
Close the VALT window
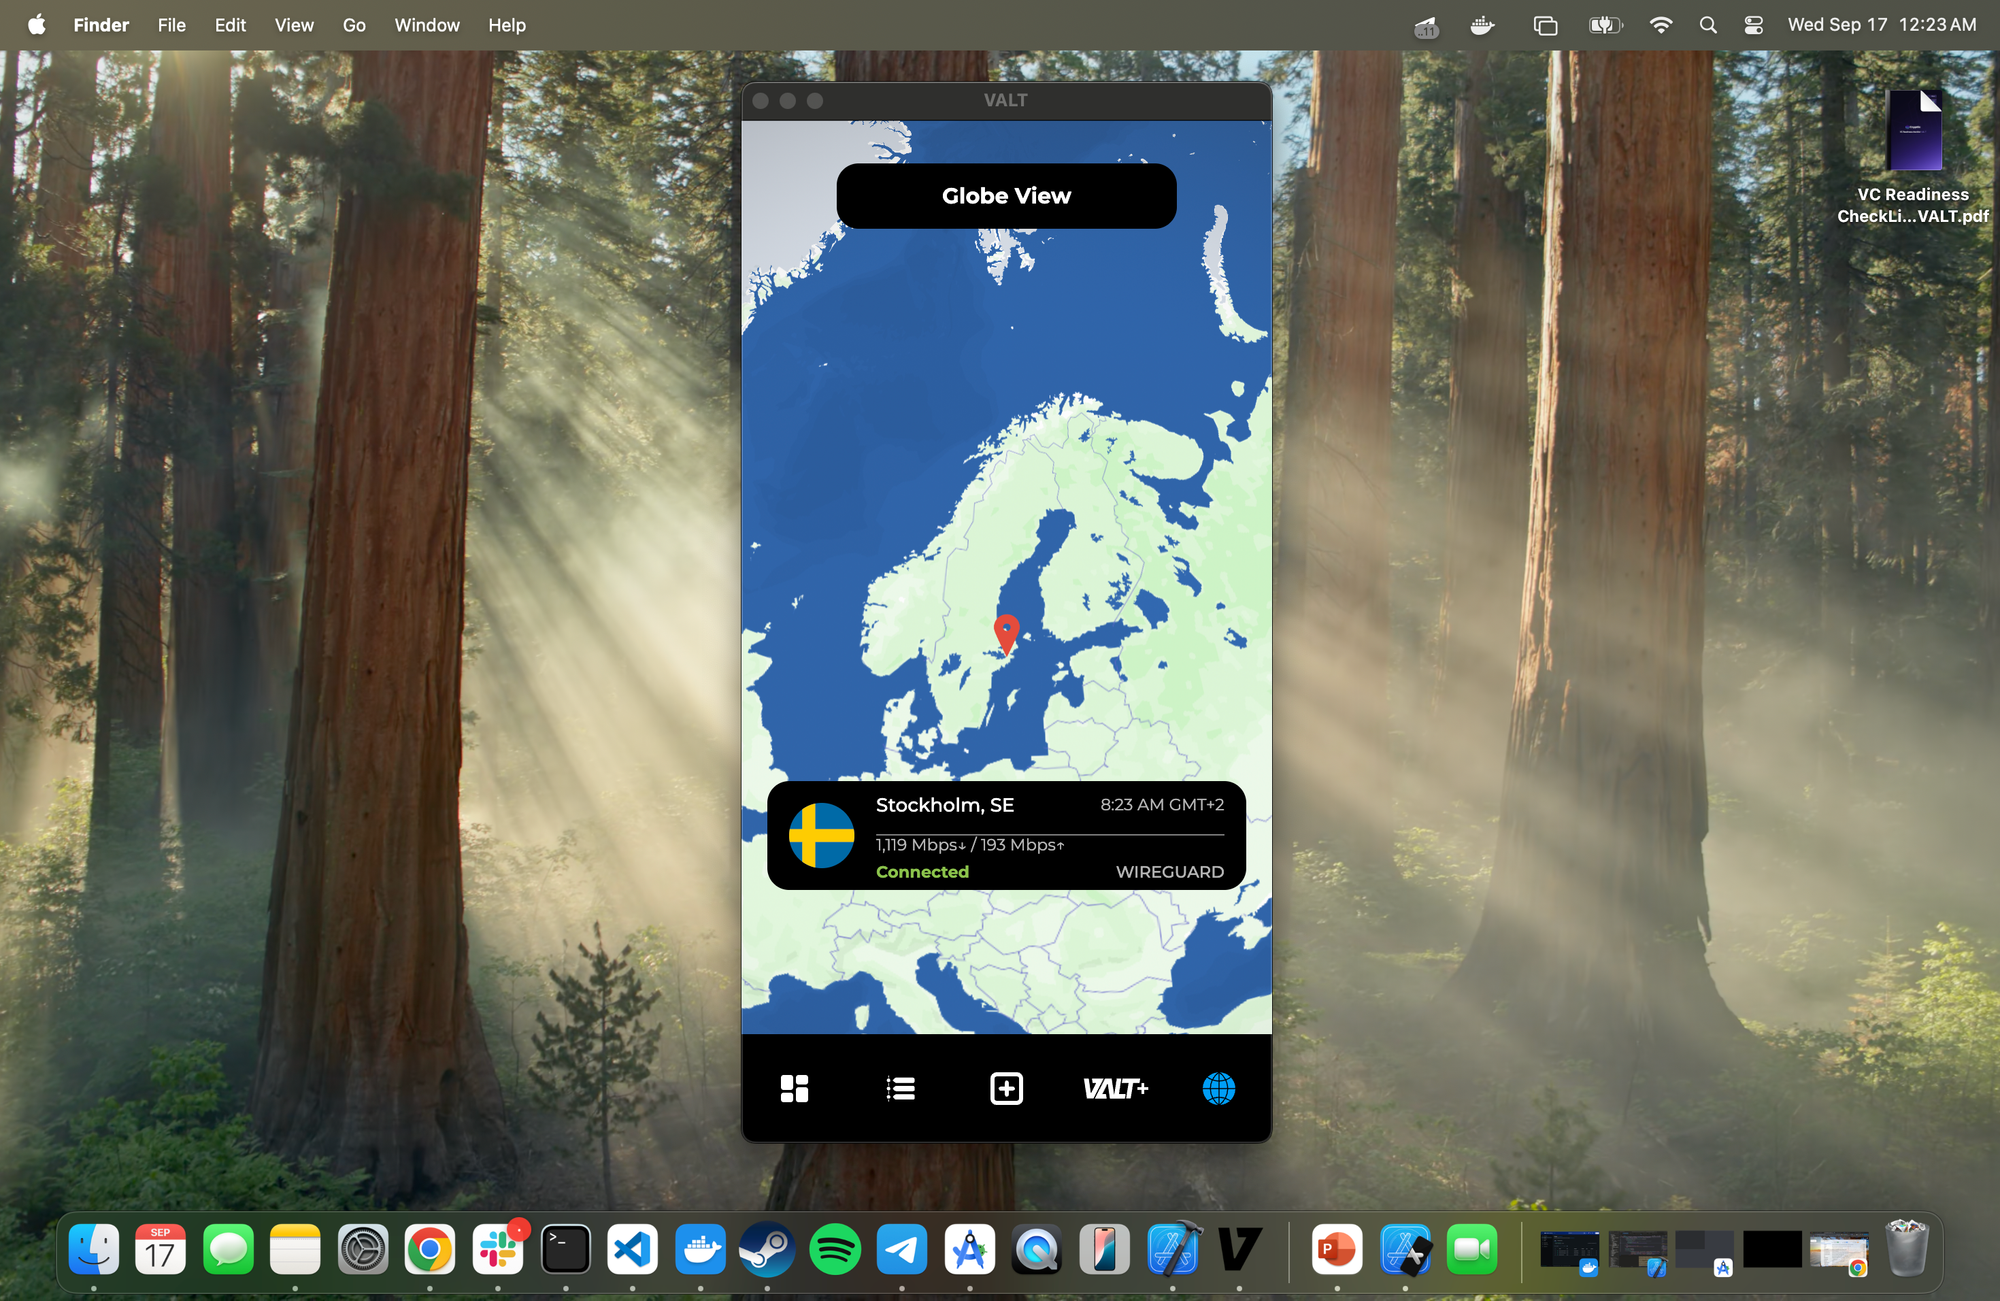(760, 100)
